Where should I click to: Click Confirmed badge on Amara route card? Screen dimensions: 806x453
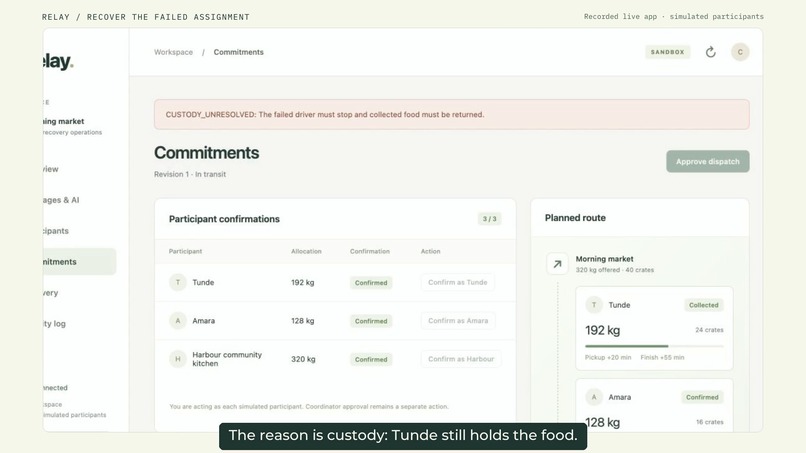click(x=702, y=397)
